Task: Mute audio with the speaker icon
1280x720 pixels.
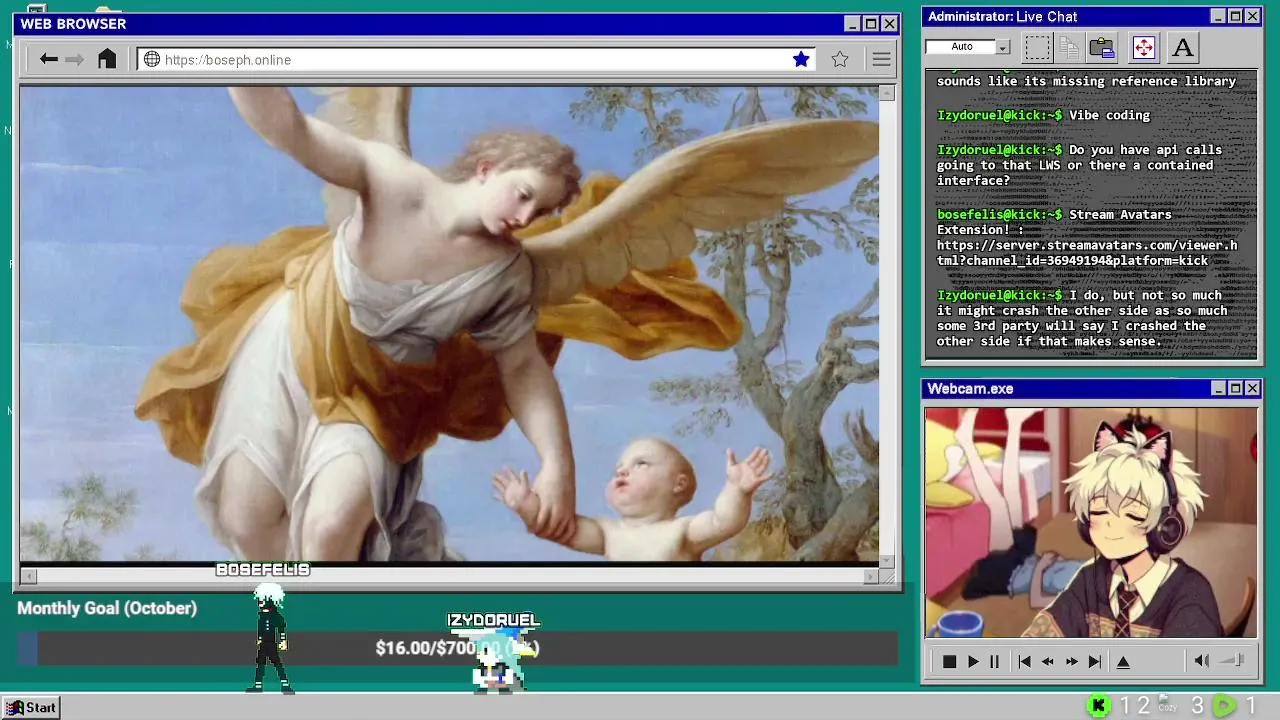Action: click(1202, 660)
